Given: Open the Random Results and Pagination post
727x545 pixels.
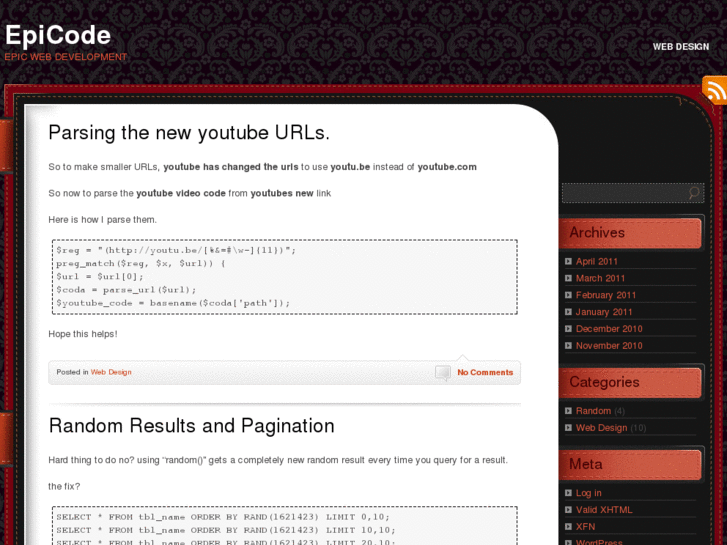Looking at the screenshot, I should pos(191,426).
